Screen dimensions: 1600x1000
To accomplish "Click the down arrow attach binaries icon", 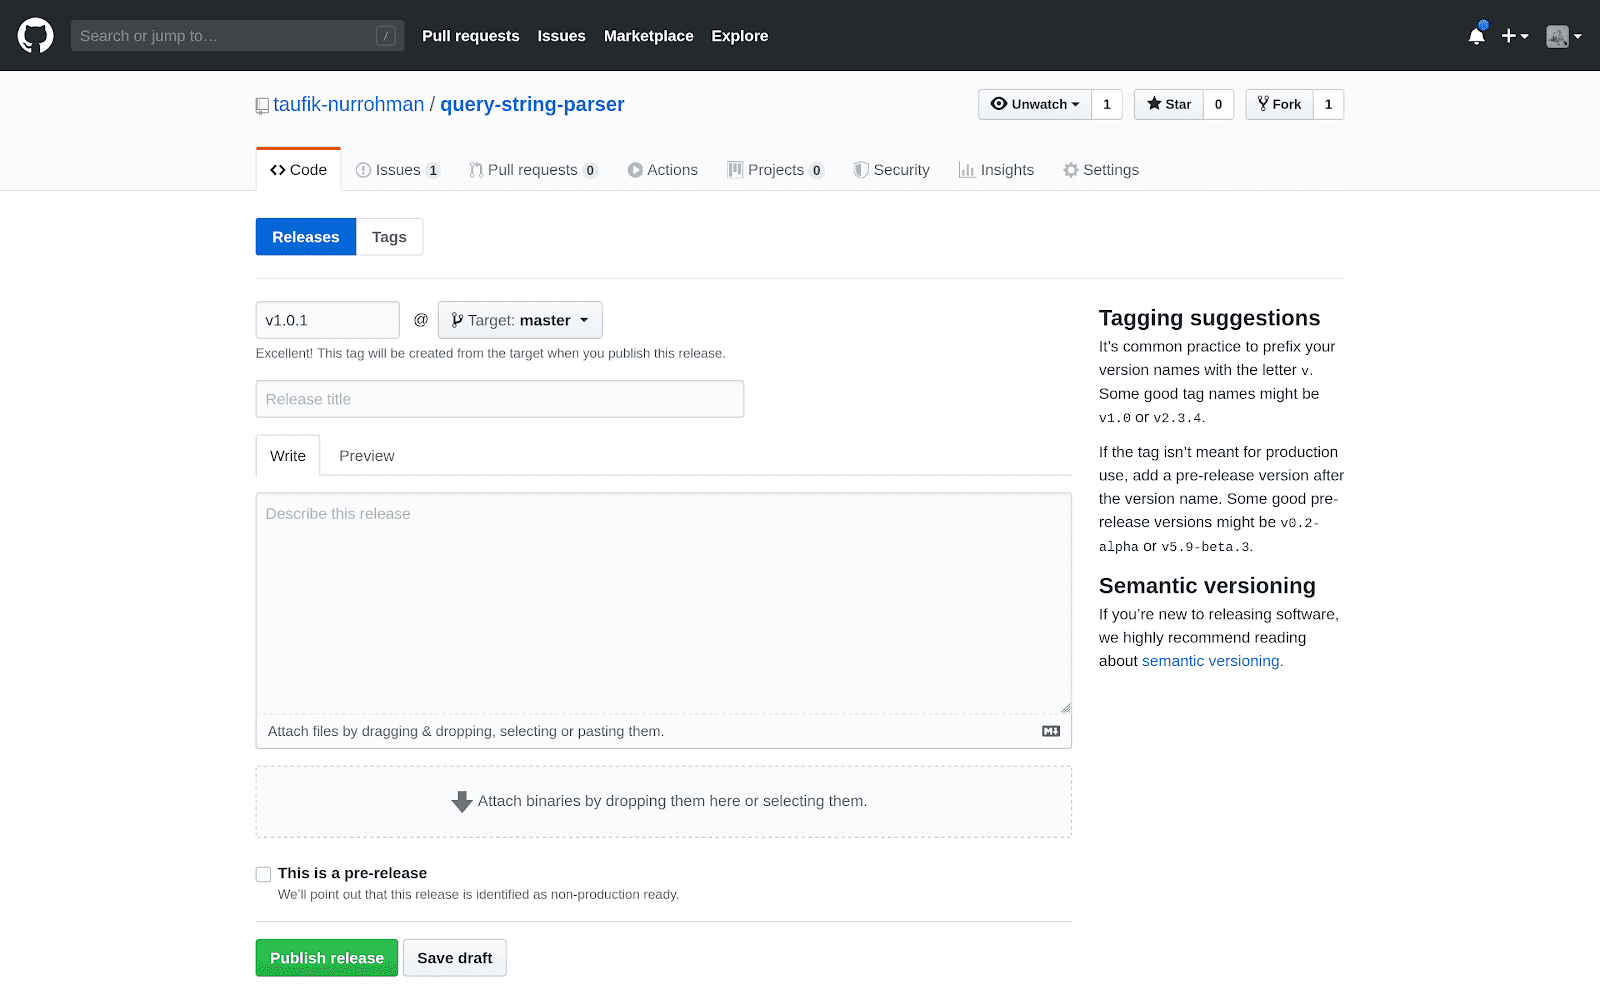I will click(462, 801).
